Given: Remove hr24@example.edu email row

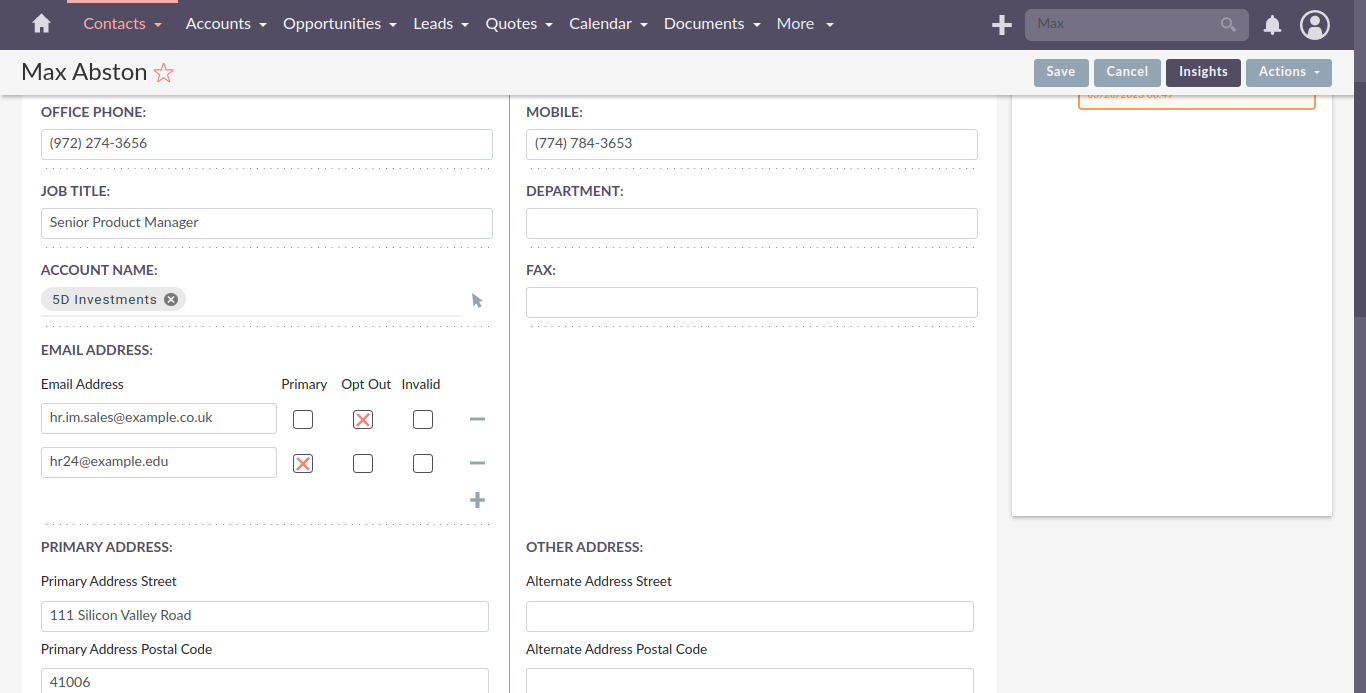Looking at the screenshot, I should [477, 463].
